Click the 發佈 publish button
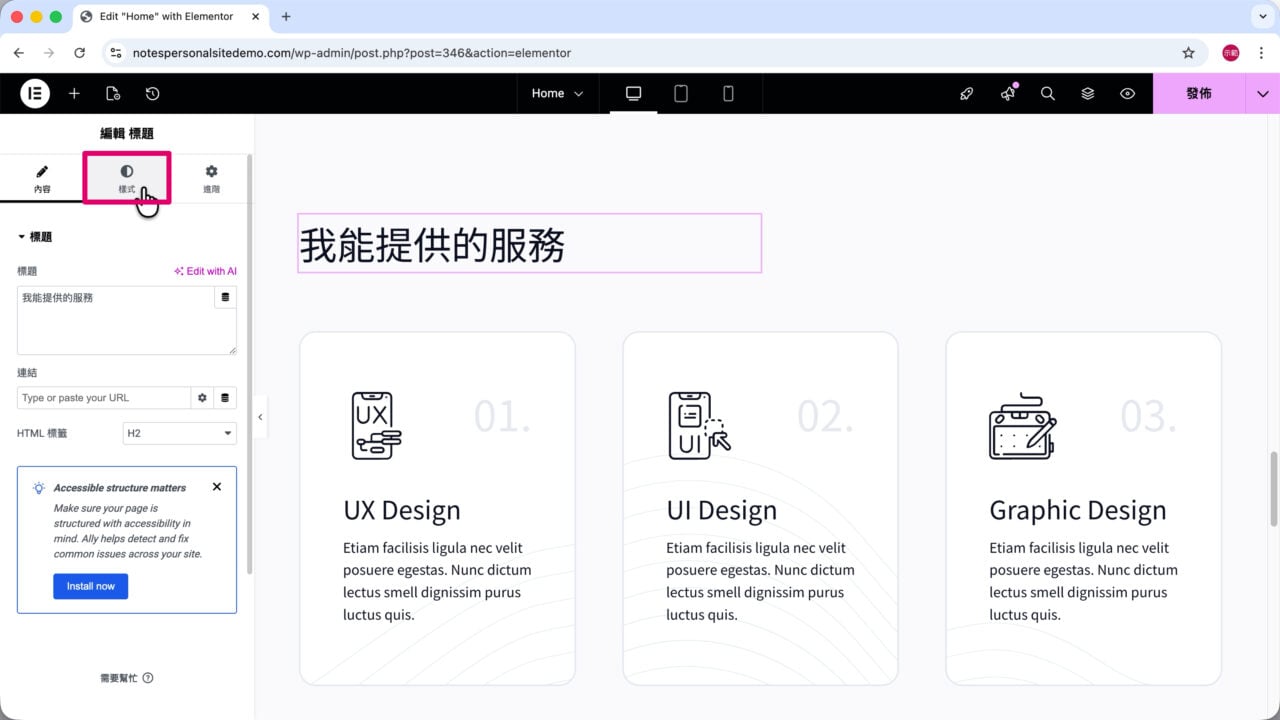Screen dimensions: 1280x720 coord(1199,93)
